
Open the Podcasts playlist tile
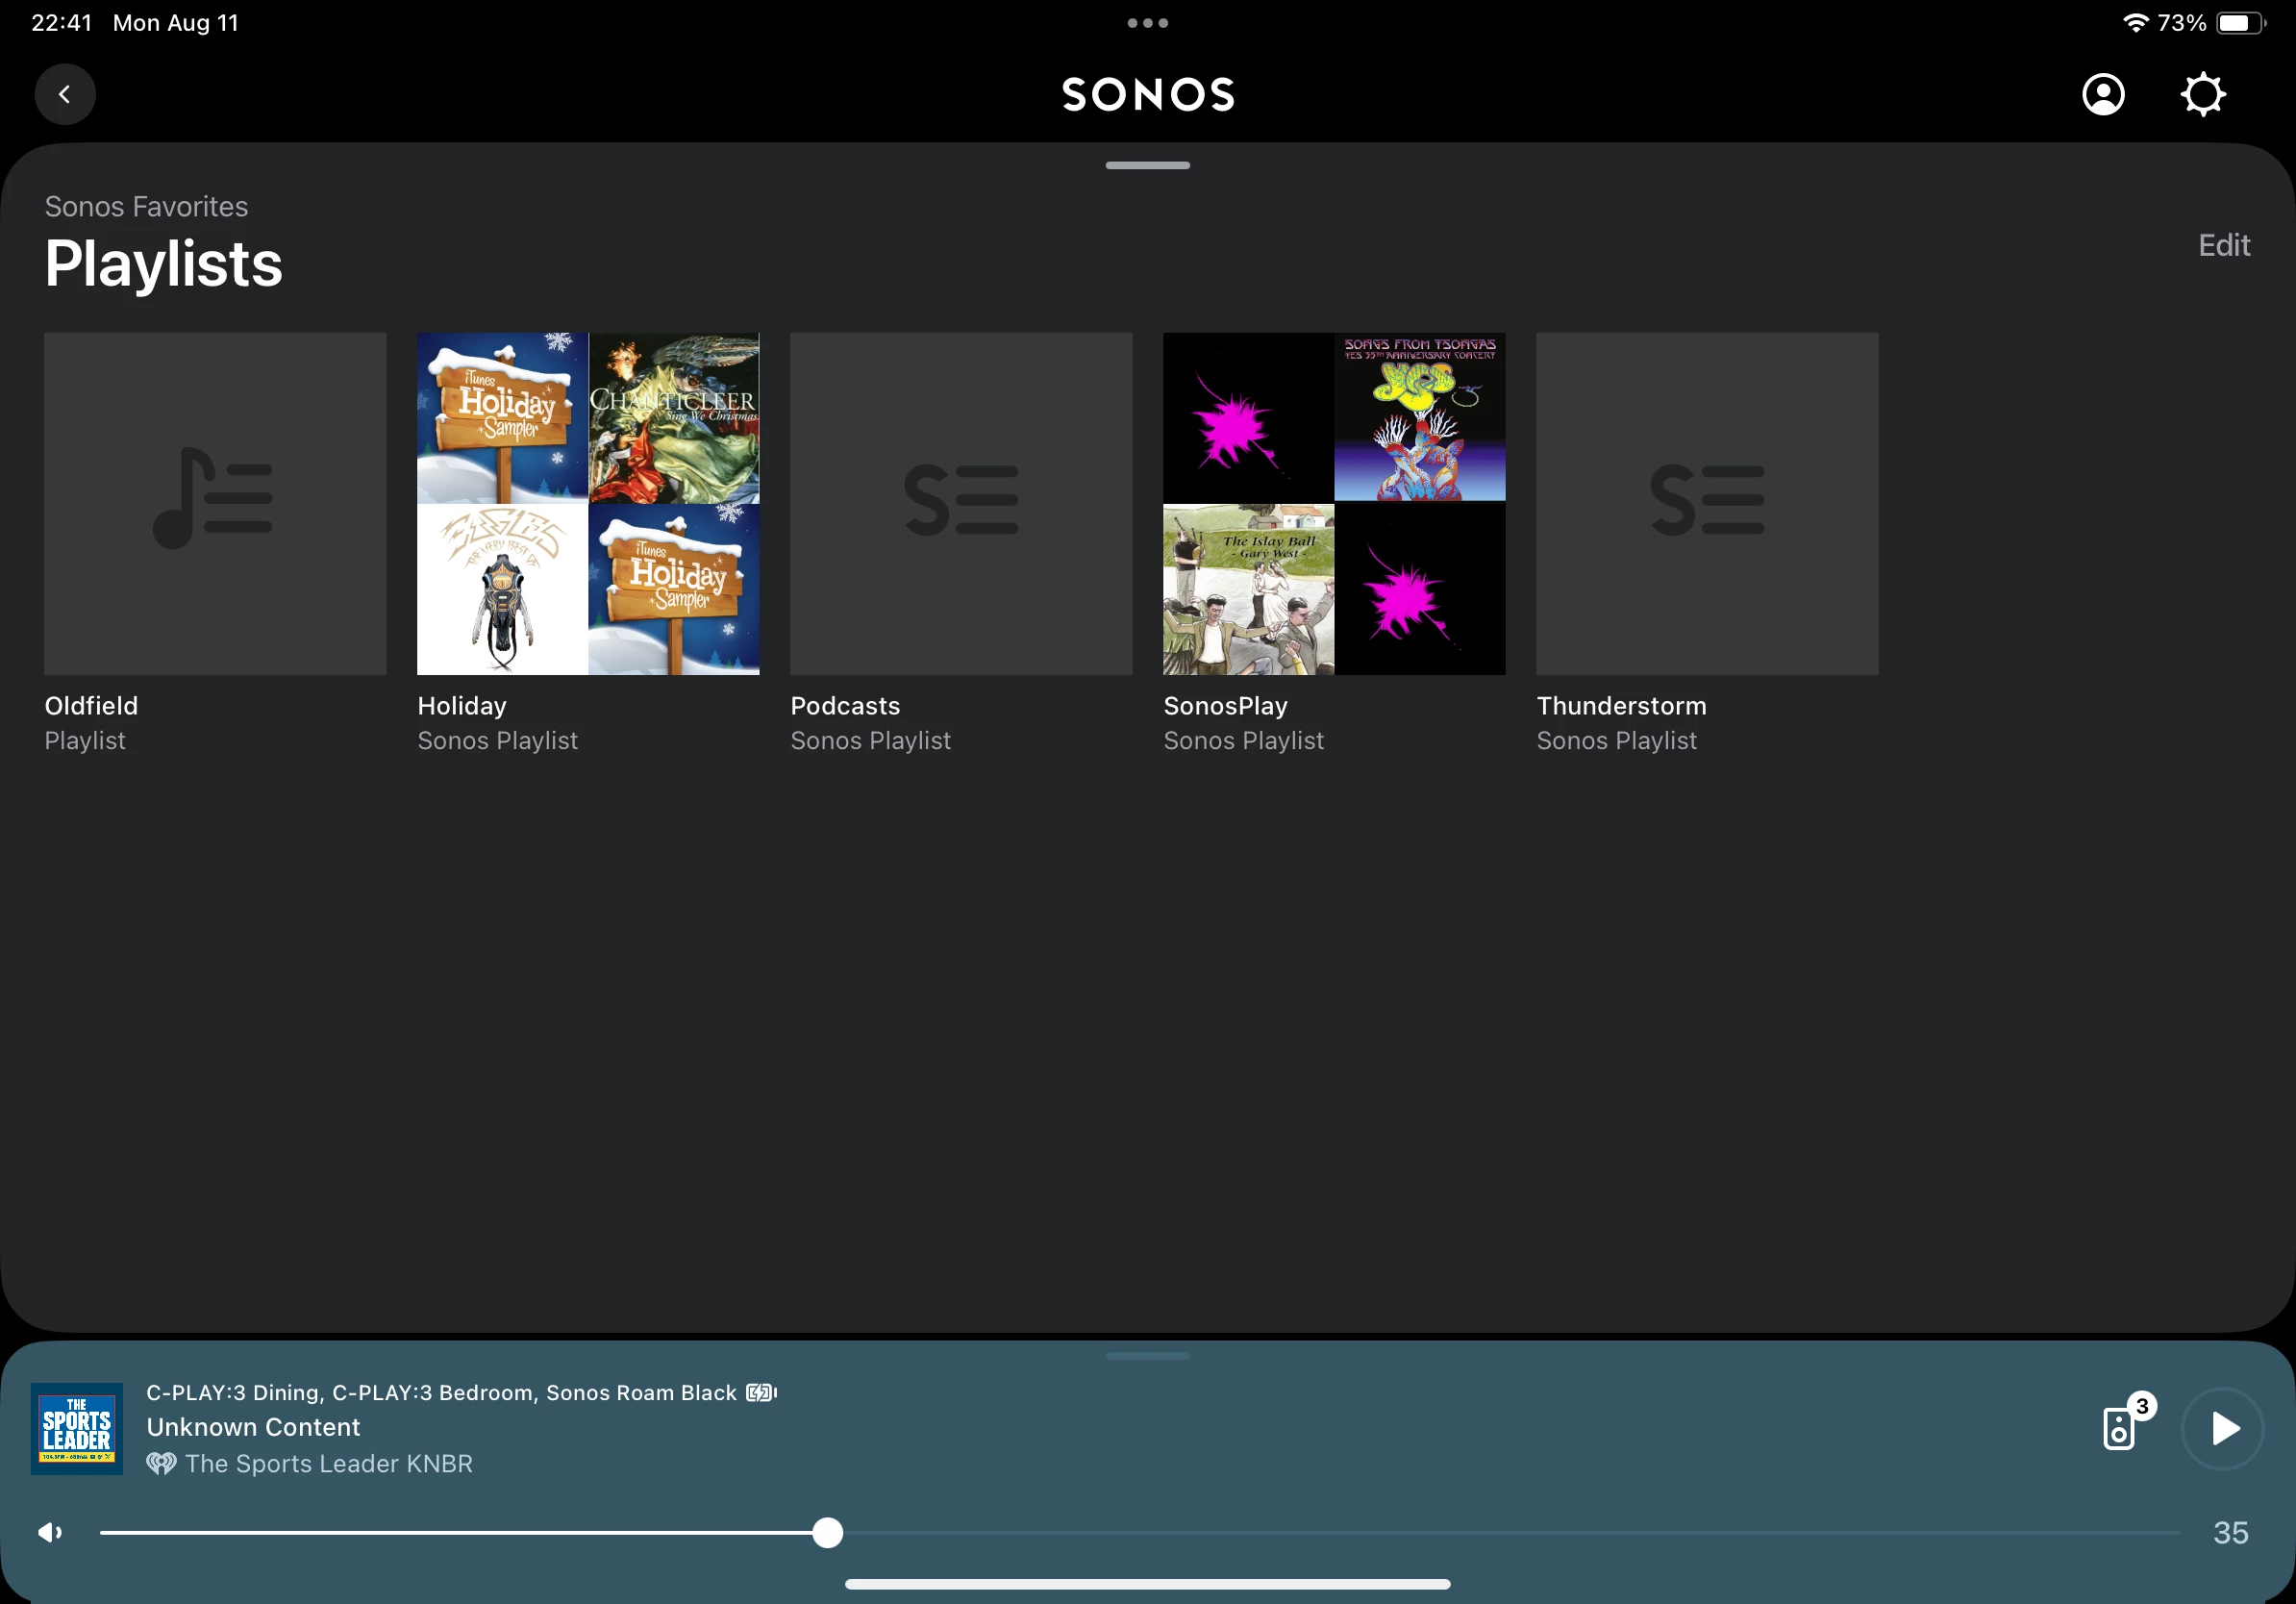click(961, 504)
